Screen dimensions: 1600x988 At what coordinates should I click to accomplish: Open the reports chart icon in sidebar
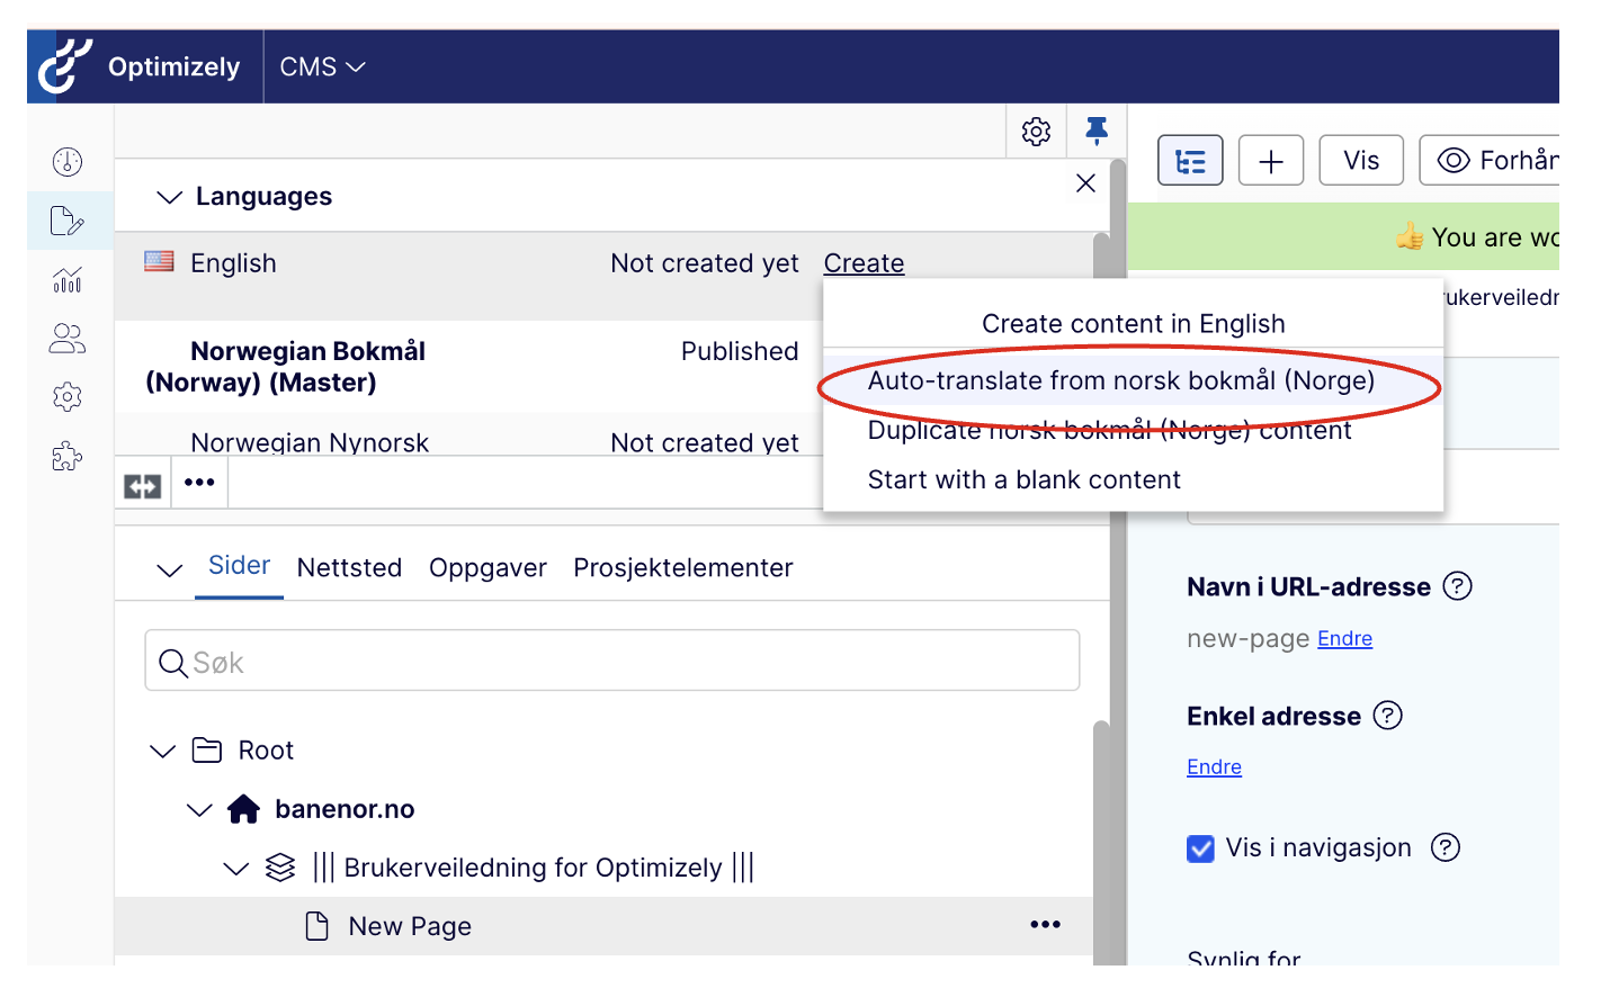tap(67, 280)
